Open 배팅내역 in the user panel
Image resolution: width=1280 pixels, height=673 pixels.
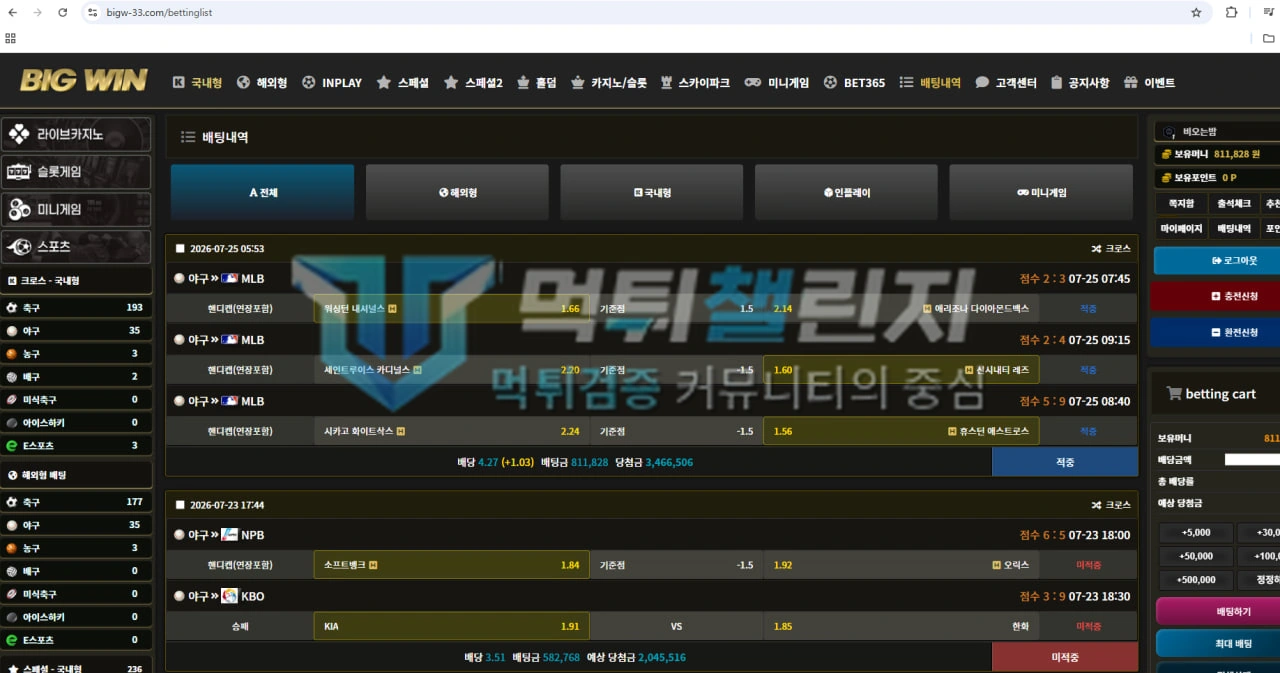(1233, 228)
